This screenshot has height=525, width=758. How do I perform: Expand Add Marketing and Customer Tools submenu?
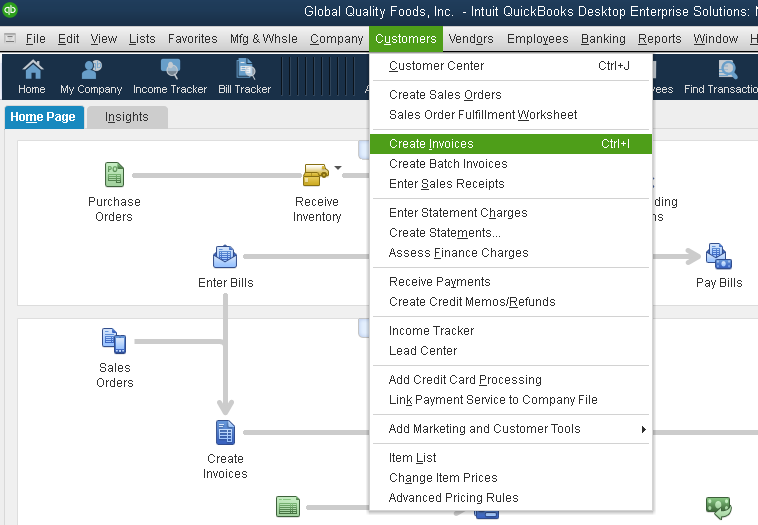(x=643, y=429)
